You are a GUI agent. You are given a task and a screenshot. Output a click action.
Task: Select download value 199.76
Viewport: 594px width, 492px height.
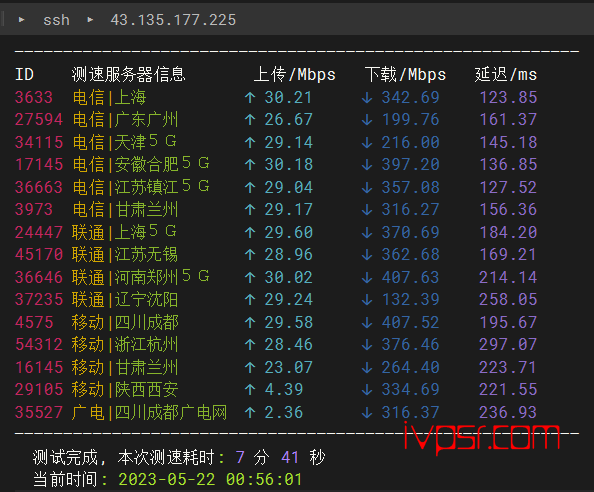pos(410,120)
